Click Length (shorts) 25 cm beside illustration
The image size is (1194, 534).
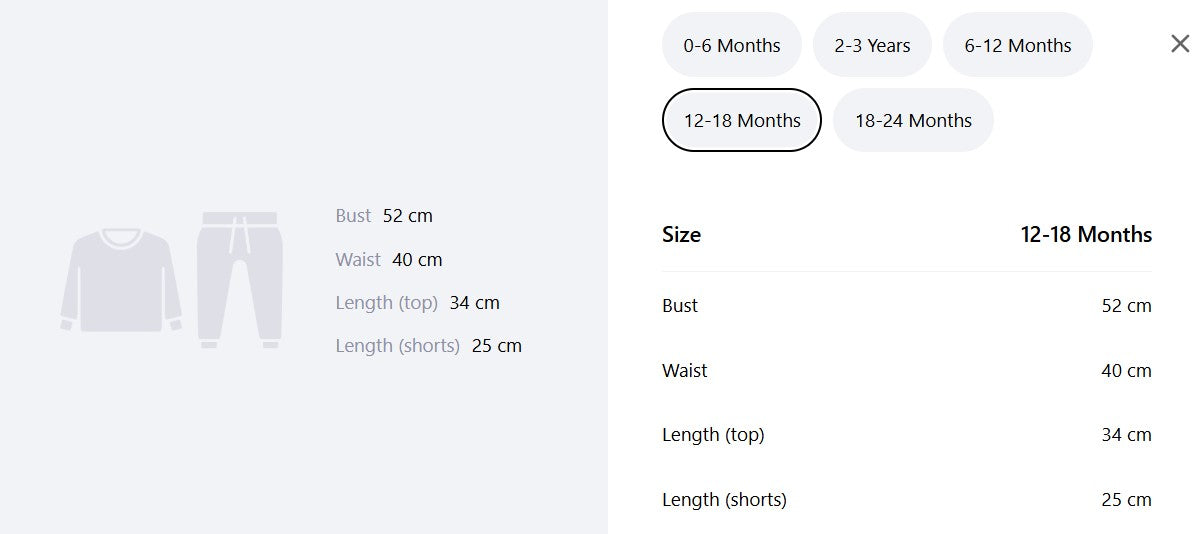click(429, 345)
